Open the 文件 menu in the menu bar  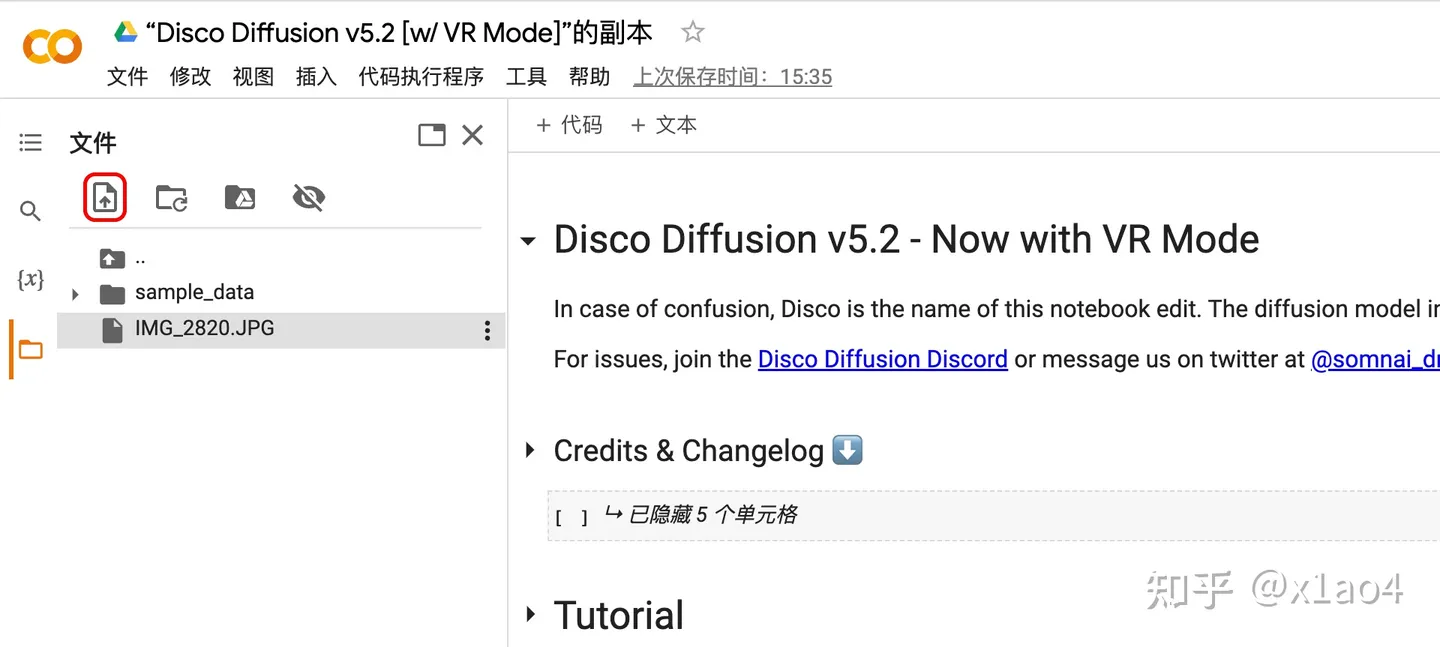pyautogui.click(x=128, y=77)
